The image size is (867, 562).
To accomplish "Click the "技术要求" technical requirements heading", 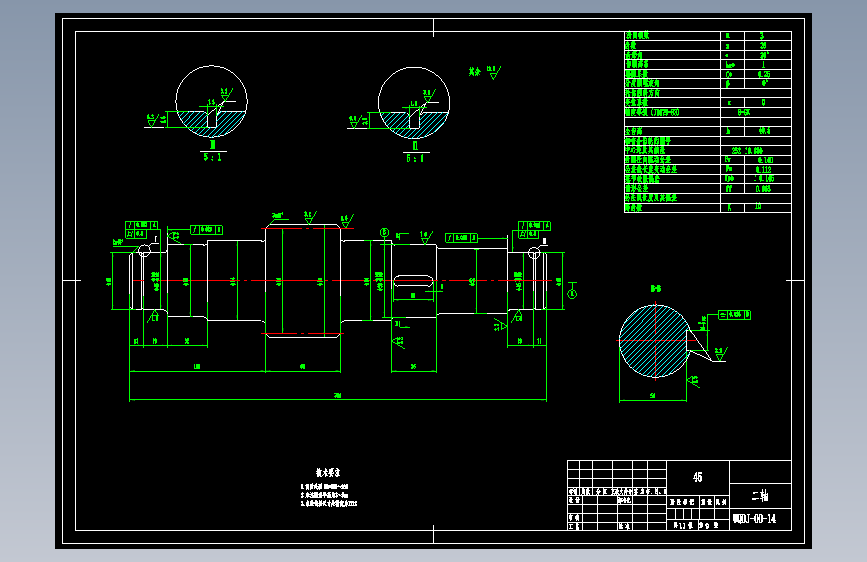I will click(x=328, y=472).
